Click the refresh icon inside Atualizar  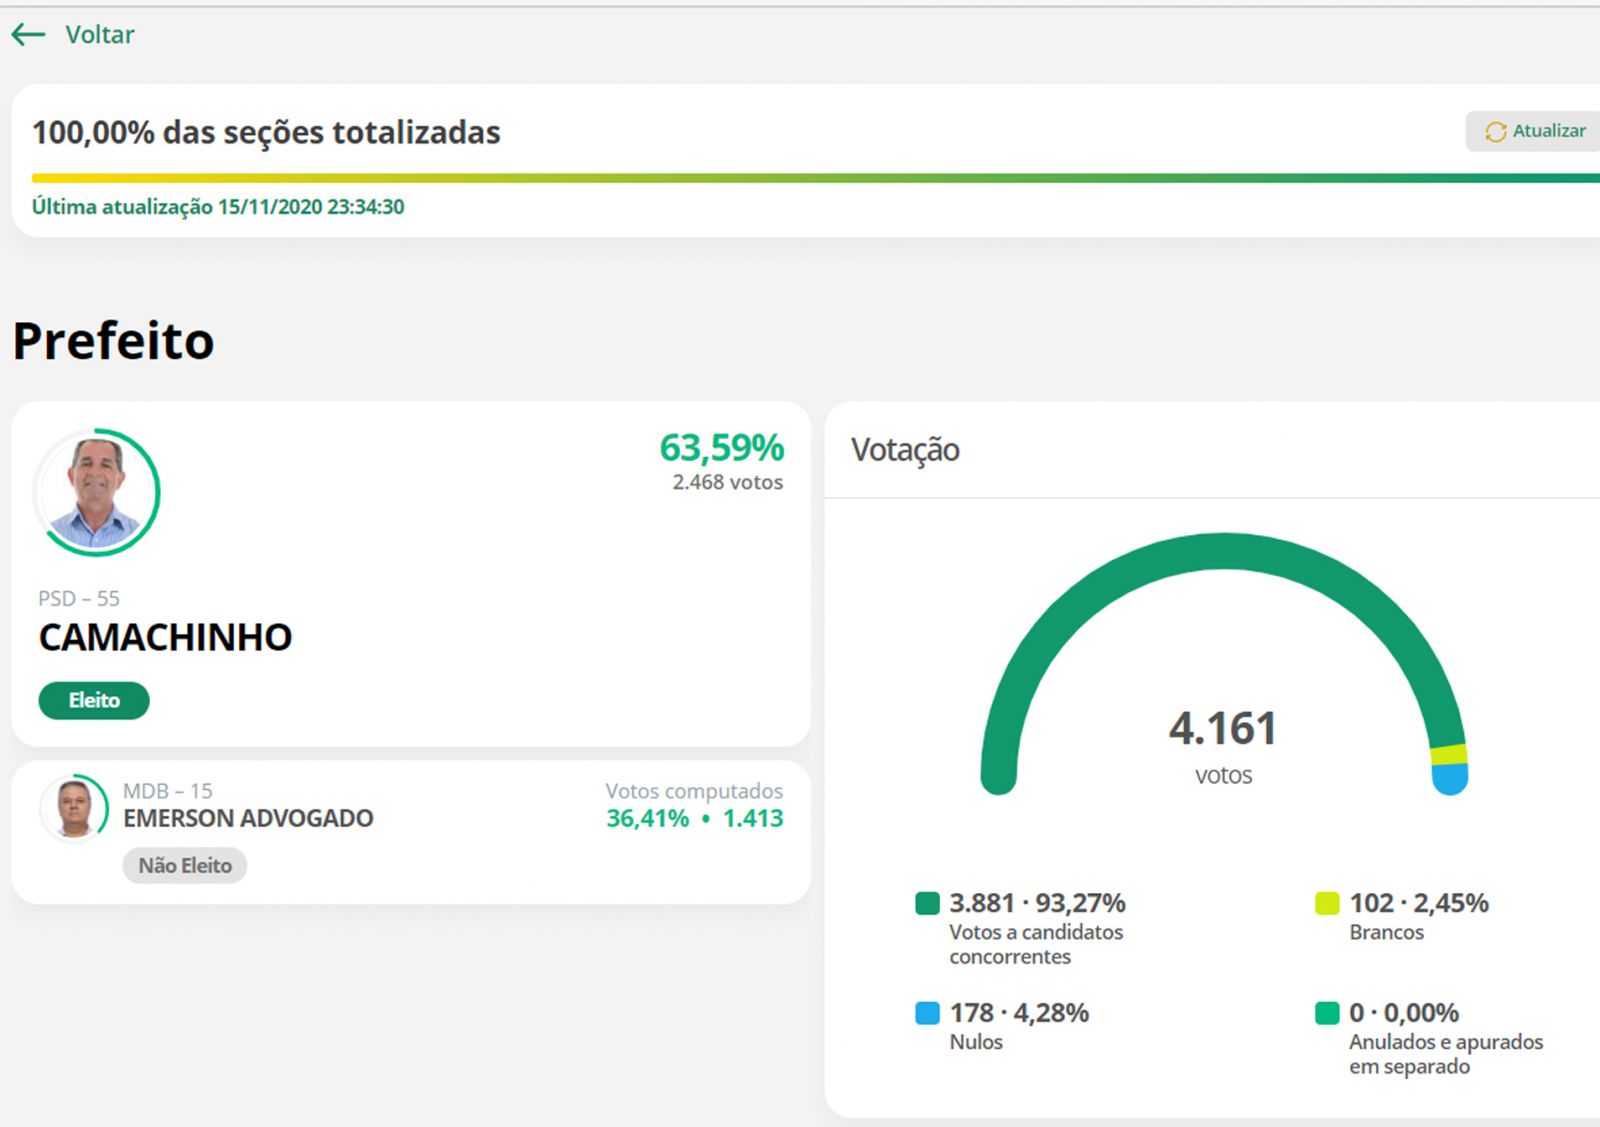pos(1495,132)
